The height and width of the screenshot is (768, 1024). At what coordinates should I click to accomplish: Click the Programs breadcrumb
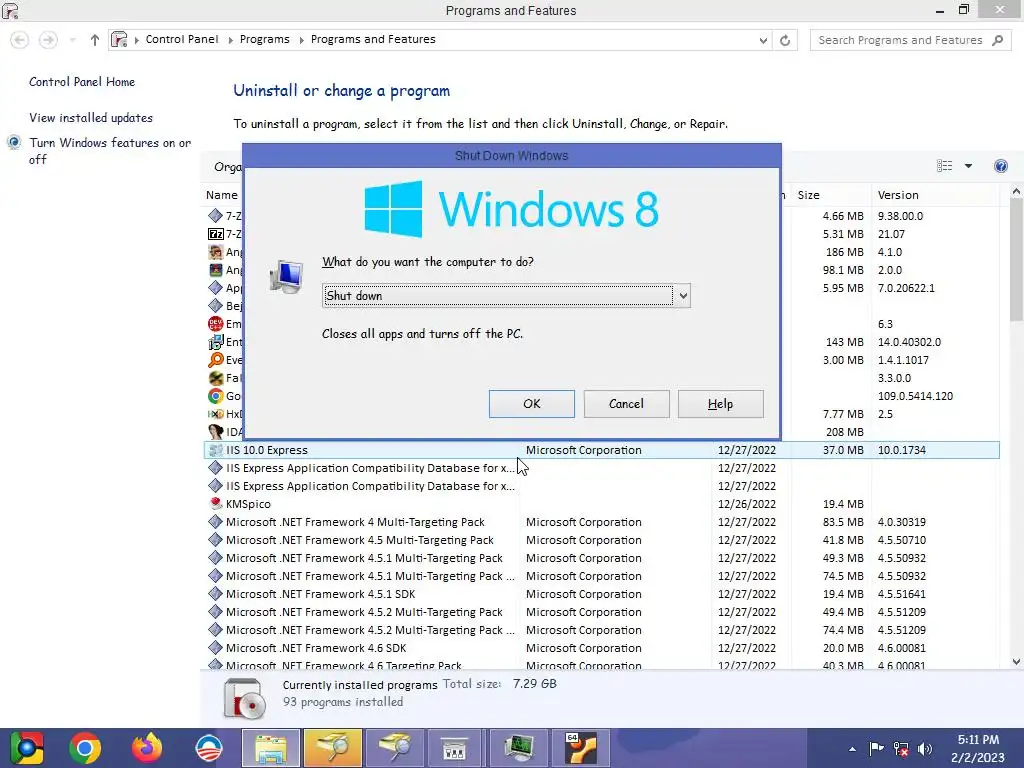(264, 39)
